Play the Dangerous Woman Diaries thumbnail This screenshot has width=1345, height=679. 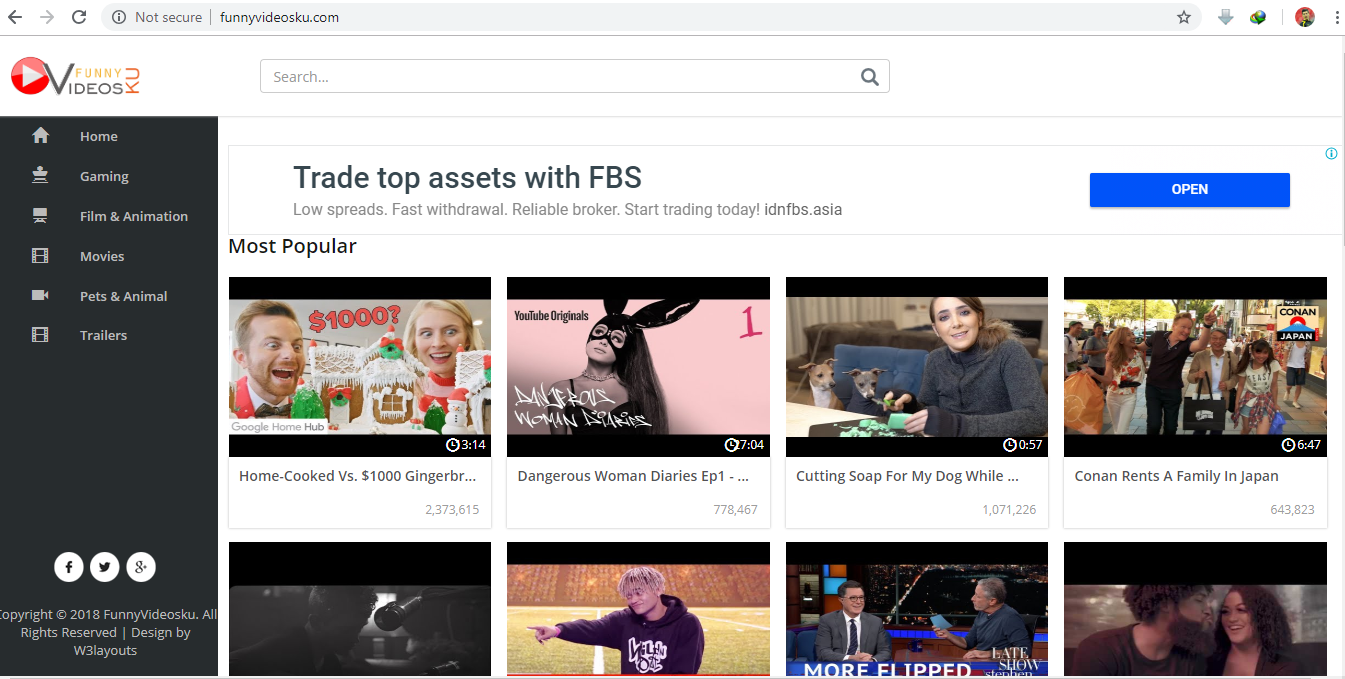638,367
